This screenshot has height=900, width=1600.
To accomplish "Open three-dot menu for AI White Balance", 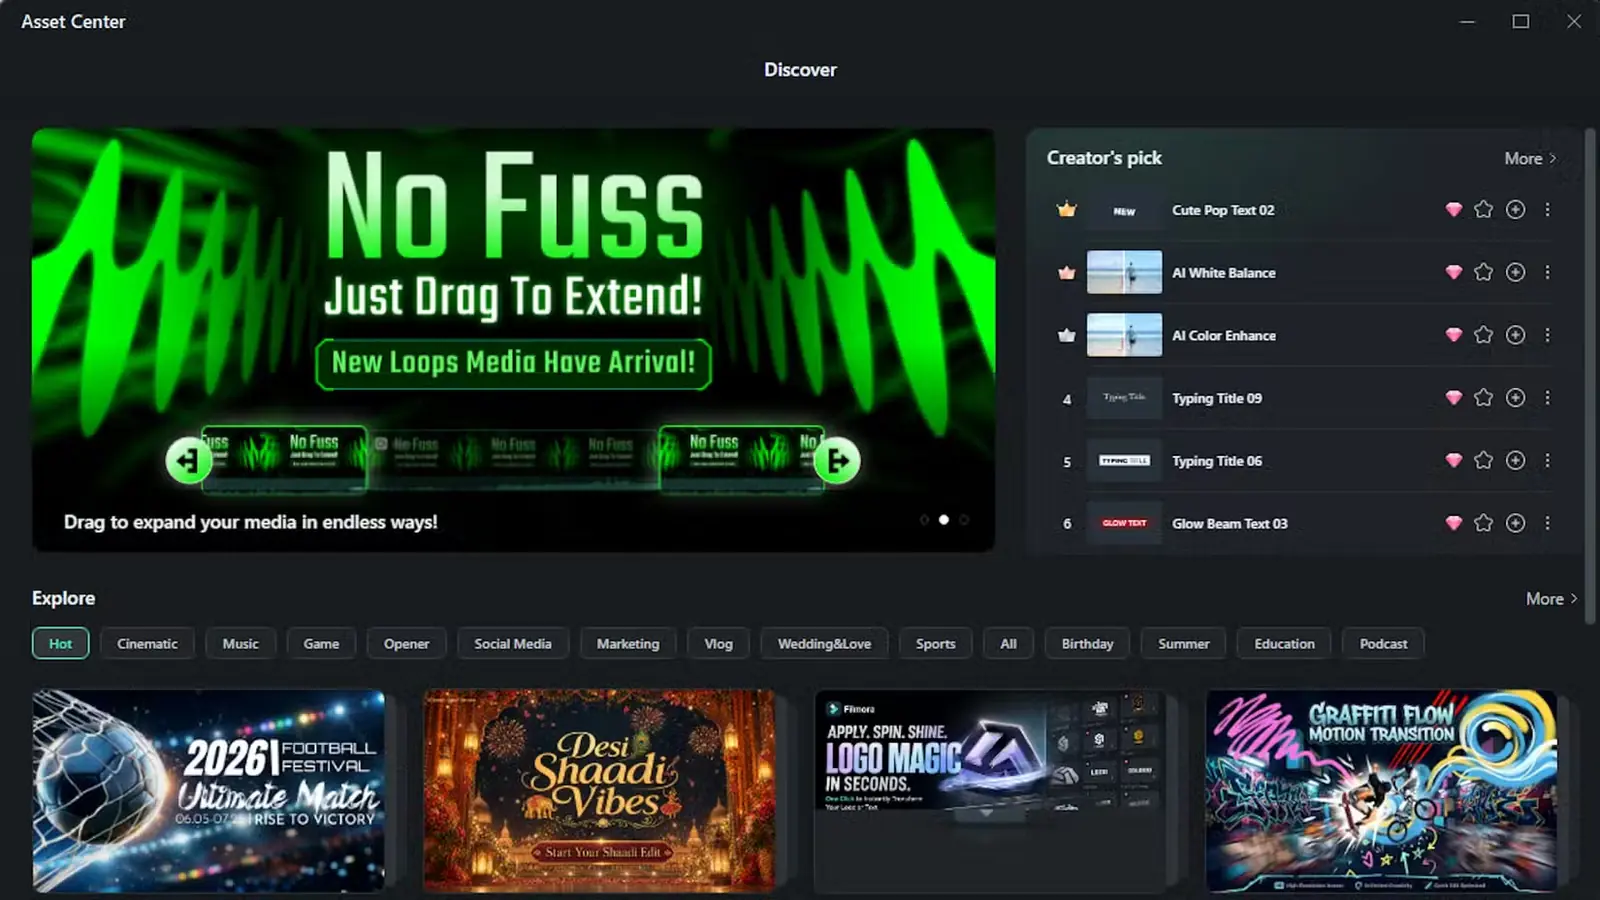I will pyautogui.click(x=1547, y=272).
